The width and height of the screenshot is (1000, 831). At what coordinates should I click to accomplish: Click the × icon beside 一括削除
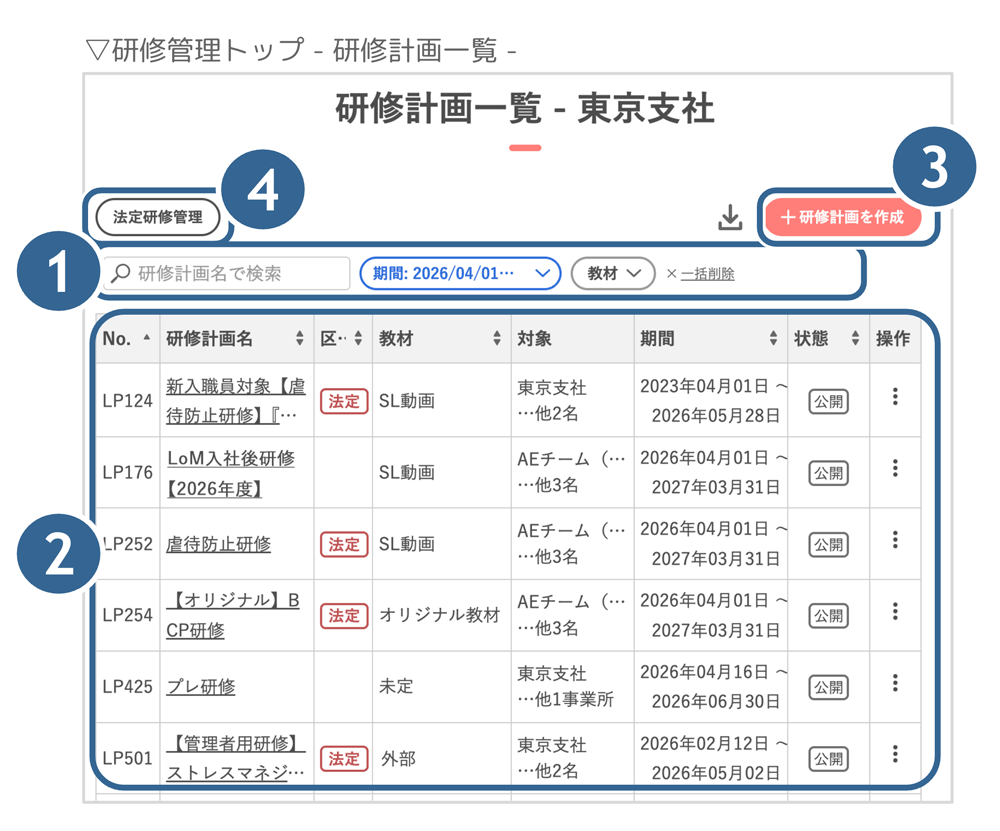(x=671, y=274)
